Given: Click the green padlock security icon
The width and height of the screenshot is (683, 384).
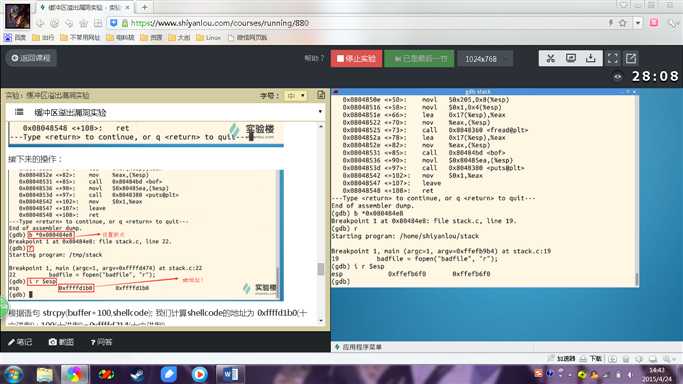Looking at the screenshot, I should tap(125, 23).
